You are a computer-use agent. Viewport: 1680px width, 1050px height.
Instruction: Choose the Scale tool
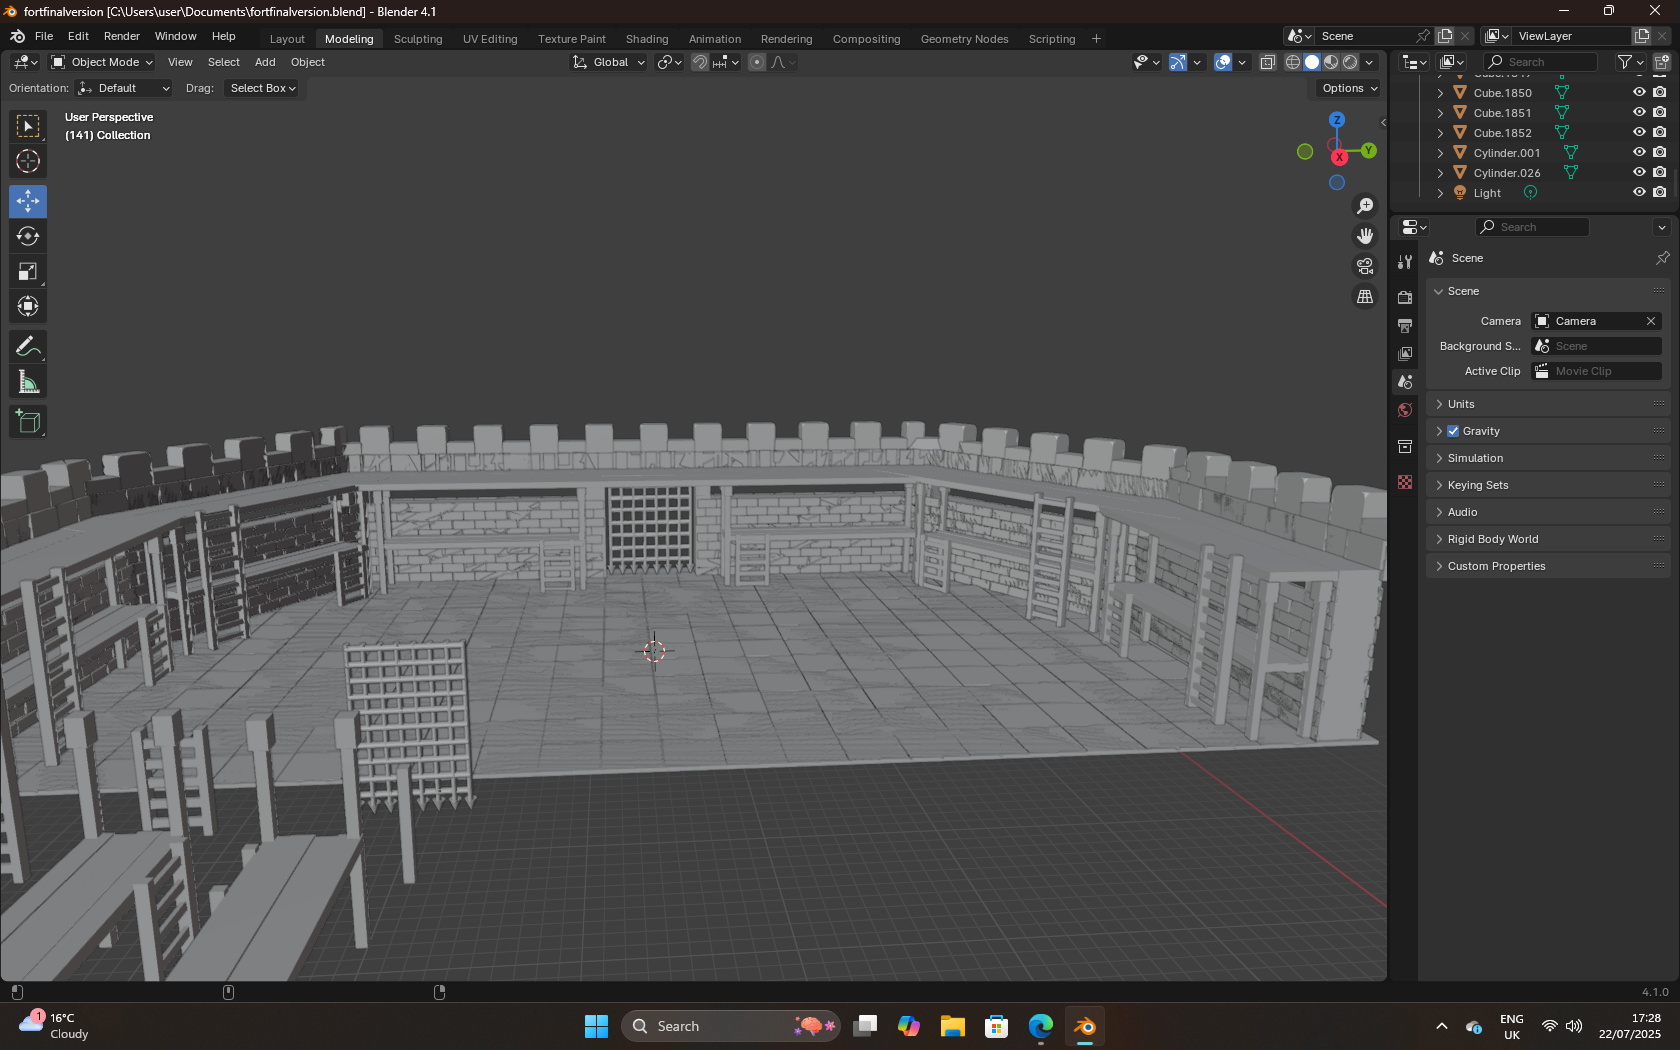pyautogui.click(x=28, y=271)
